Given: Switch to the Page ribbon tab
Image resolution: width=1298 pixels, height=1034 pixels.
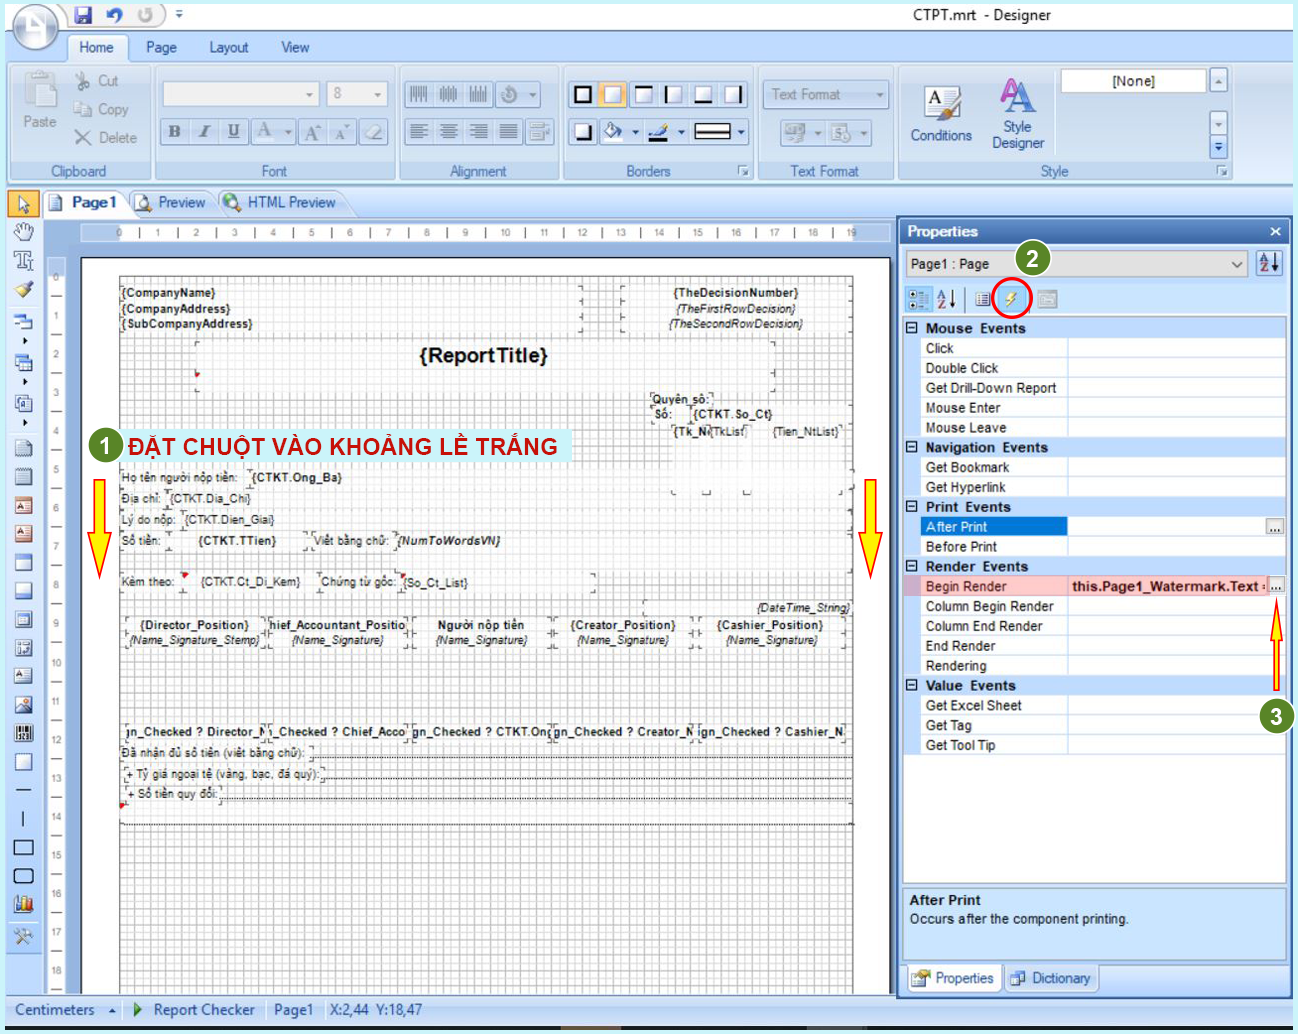Looking at the screenshot, I should [x=161, y=47].
